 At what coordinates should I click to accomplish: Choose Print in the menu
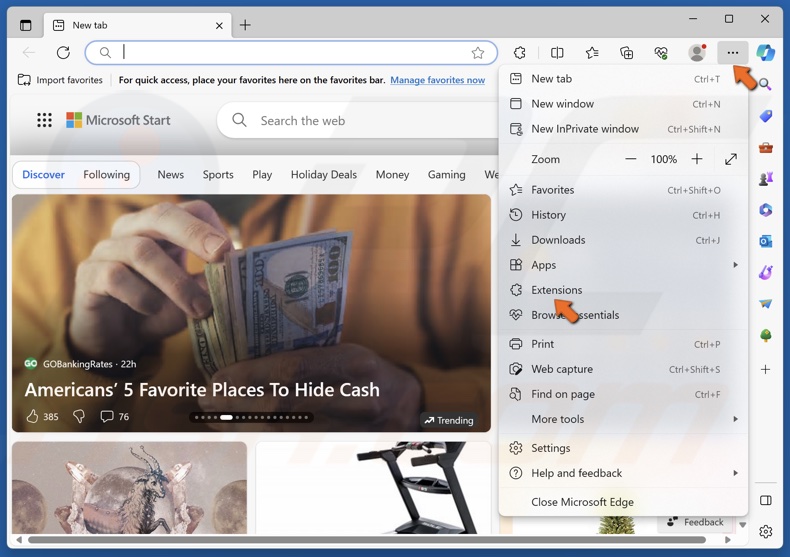tap(623, 344)
